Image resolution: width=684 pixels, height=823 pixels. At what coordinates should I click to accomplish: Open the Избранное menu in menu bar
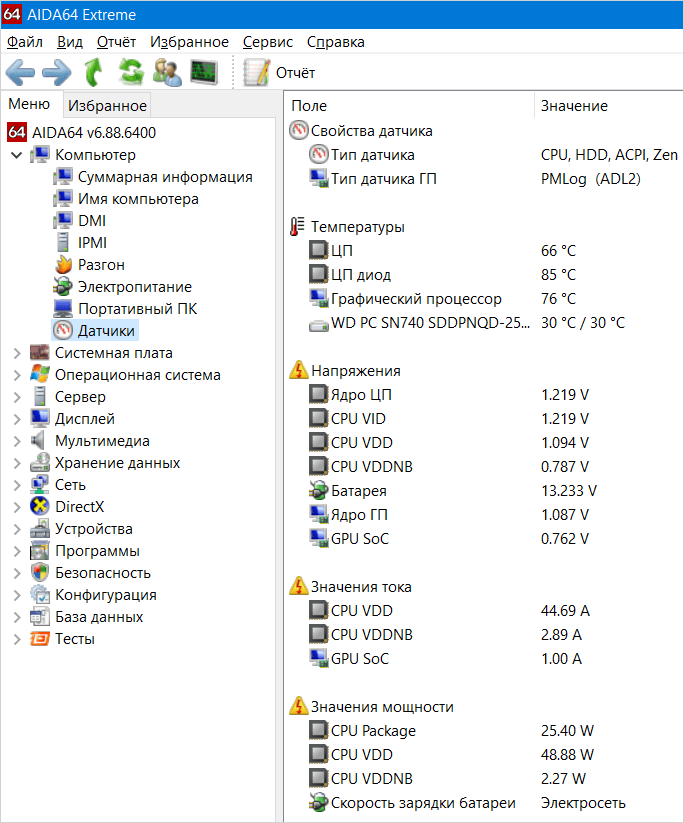(190, 42)
